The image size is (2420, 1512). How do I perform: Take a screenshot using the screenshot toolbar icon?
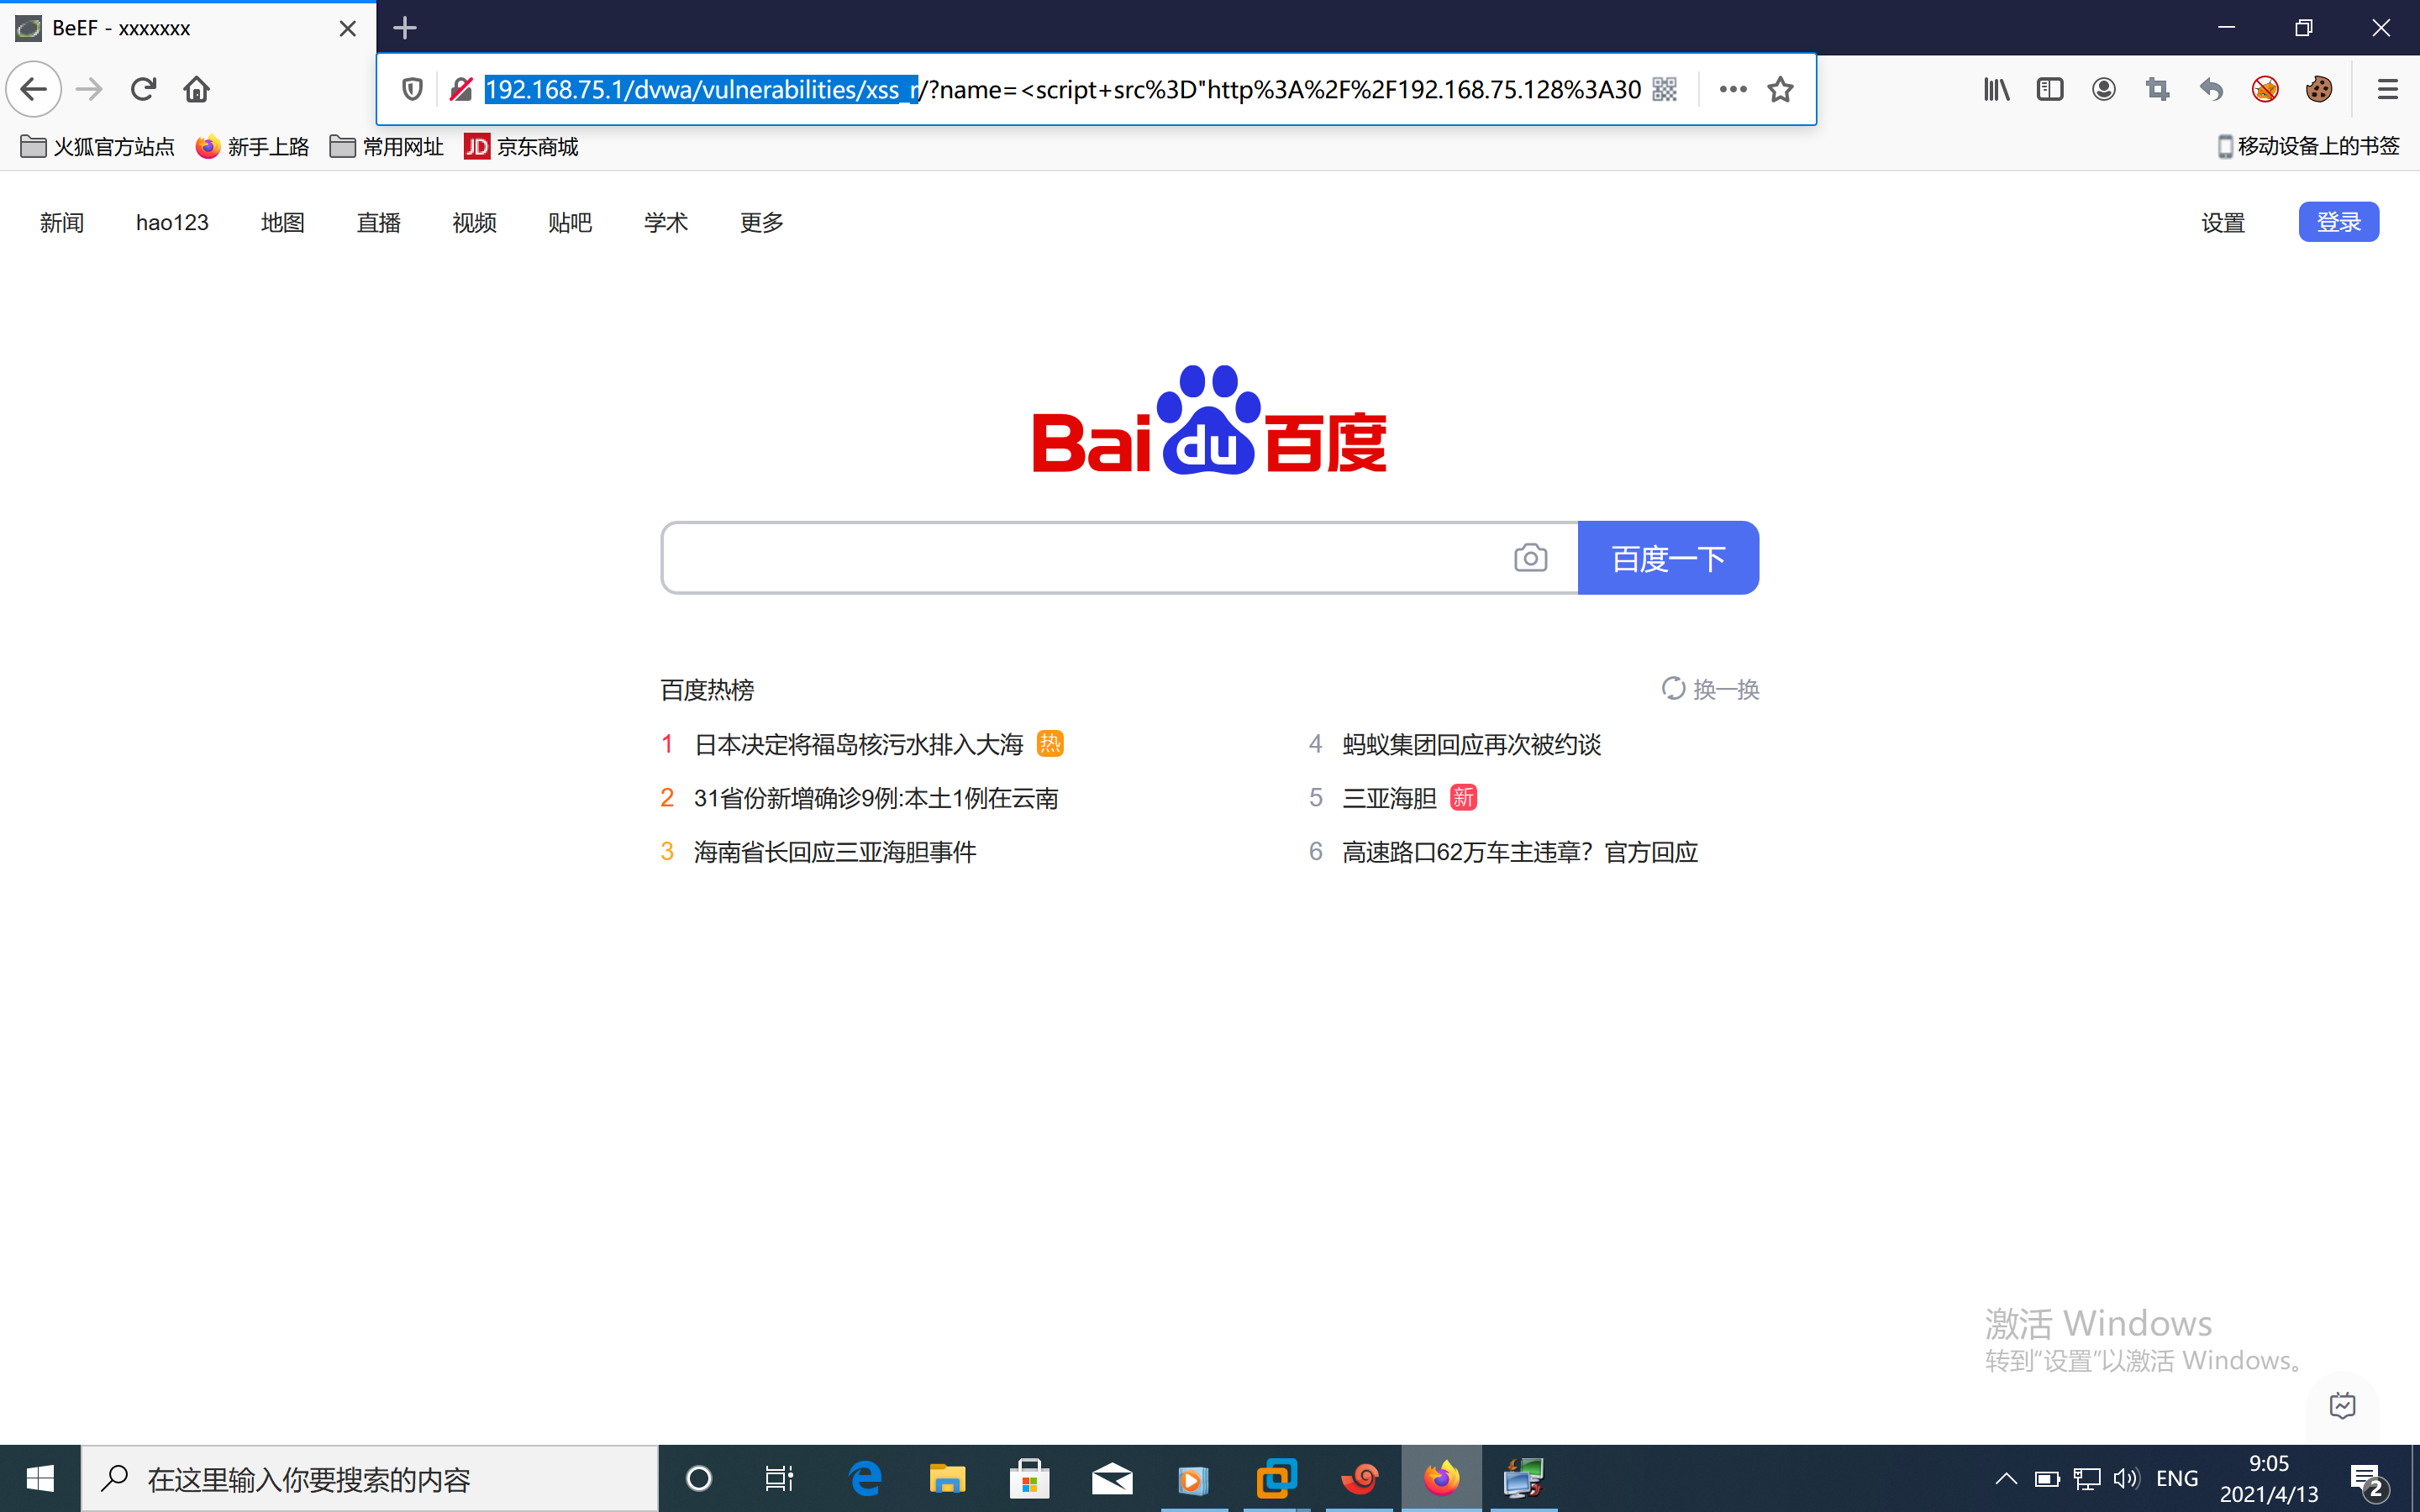tap(2158, 89)
